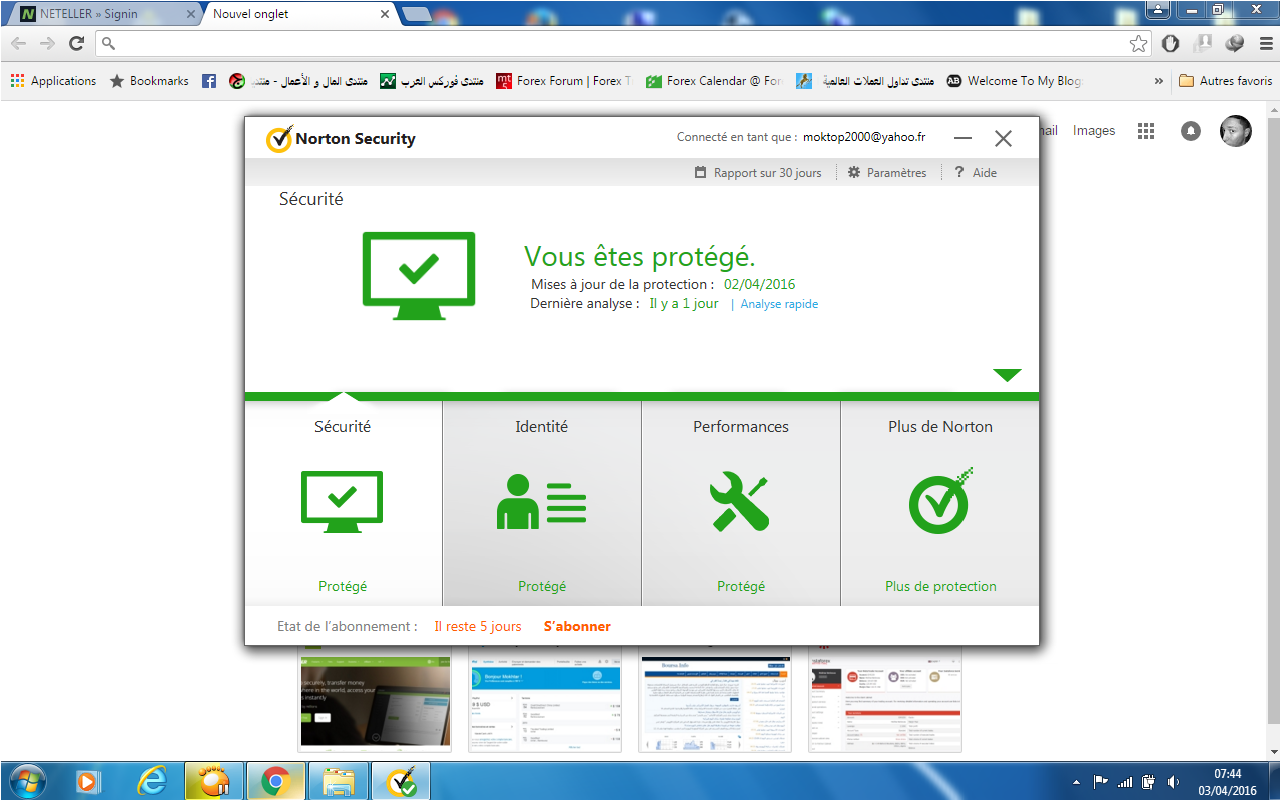Open the Google Images link

(x=1094, y=131)
